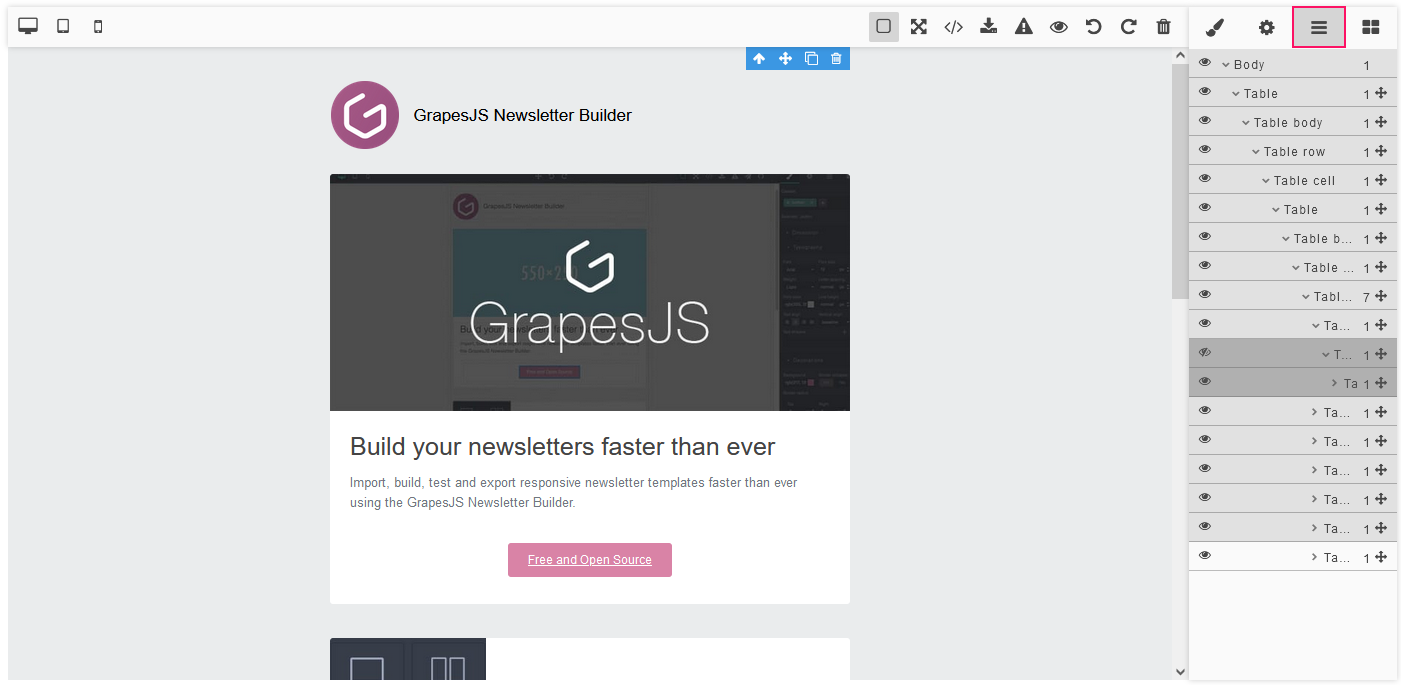Switch to tablet device preview

pyautogui.click(x=63, y=26)
